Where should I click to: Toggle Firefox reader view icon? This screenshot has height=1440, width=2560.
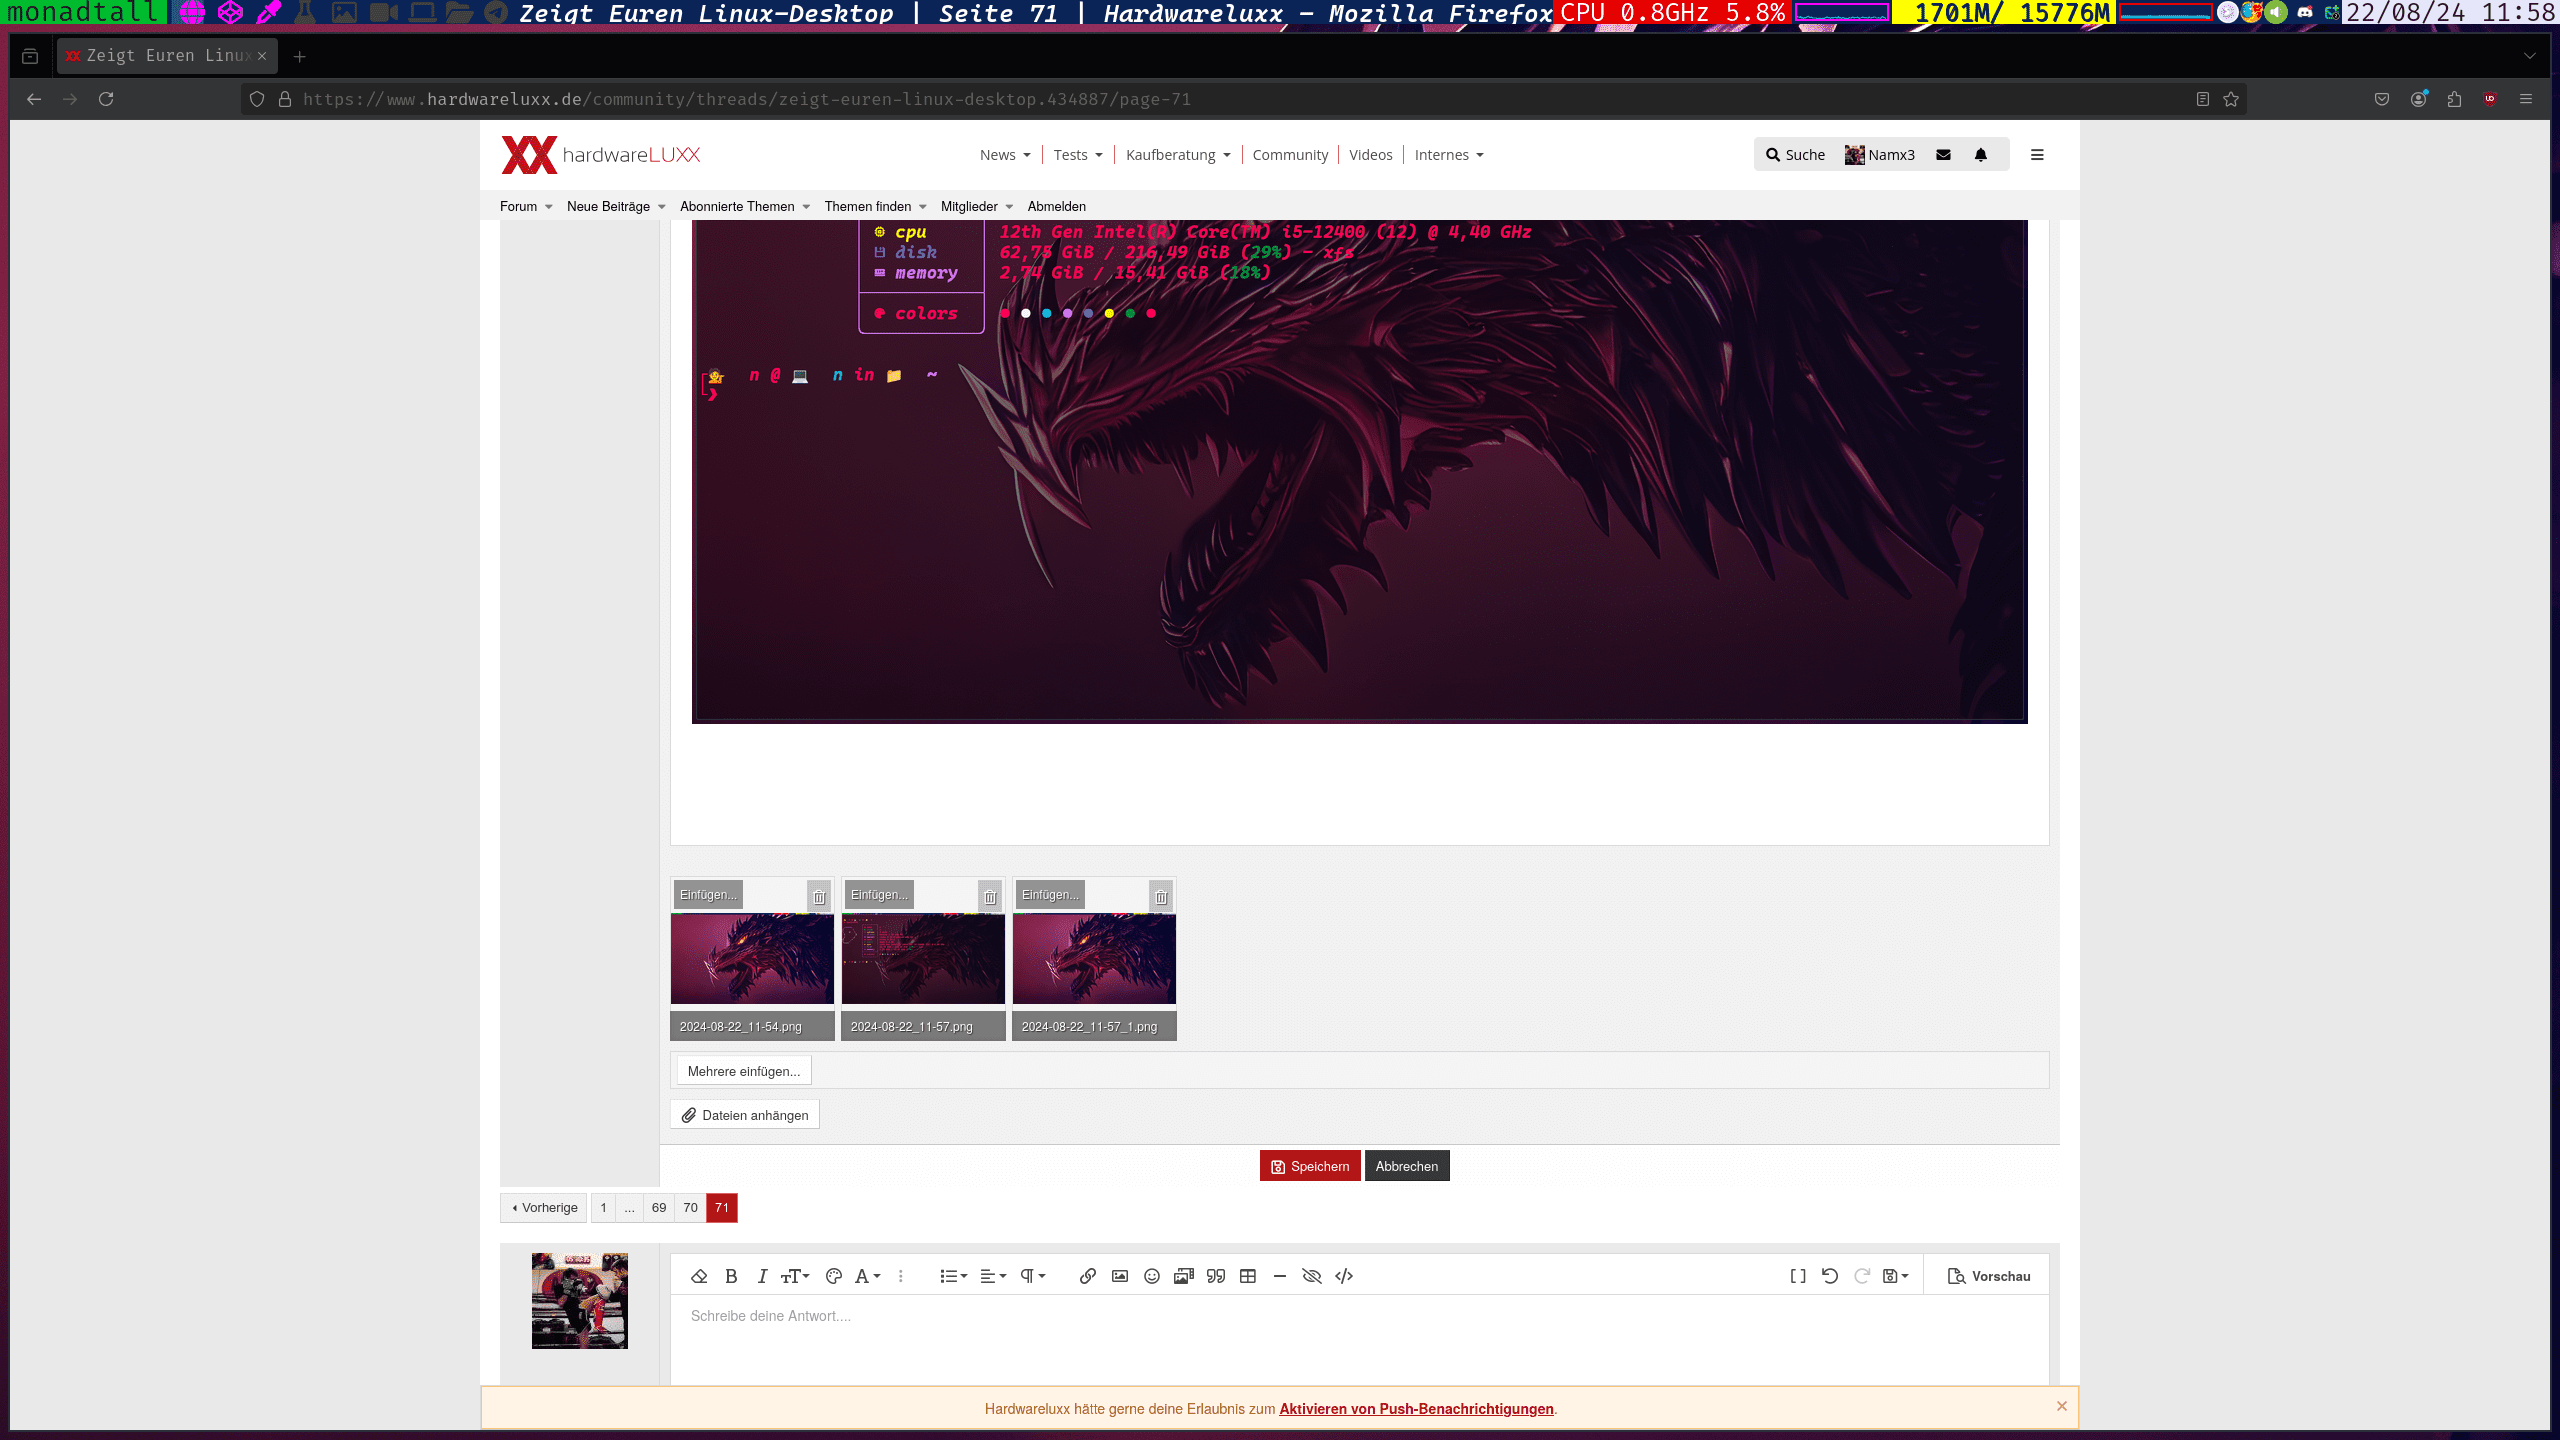coord(2203,99)
